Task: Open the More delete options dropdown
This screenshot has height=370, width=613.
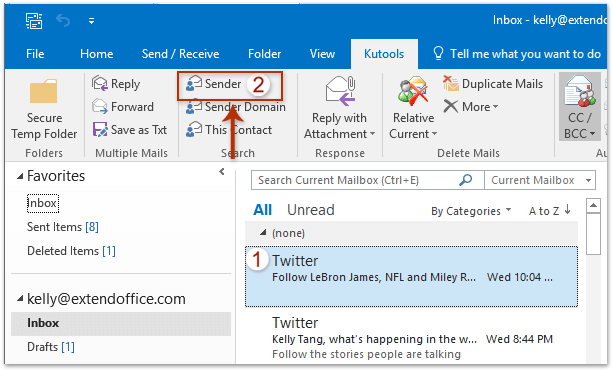Action: click(x=470, y=106)
